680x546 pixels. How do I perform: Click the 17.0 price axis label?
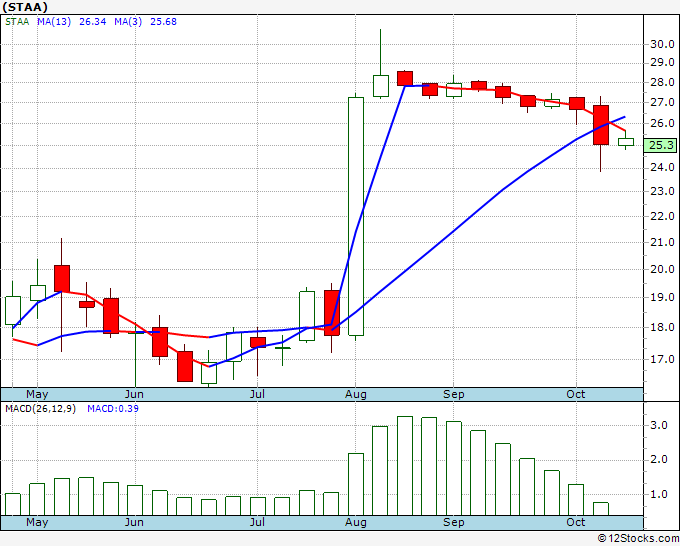pos(662,359)
